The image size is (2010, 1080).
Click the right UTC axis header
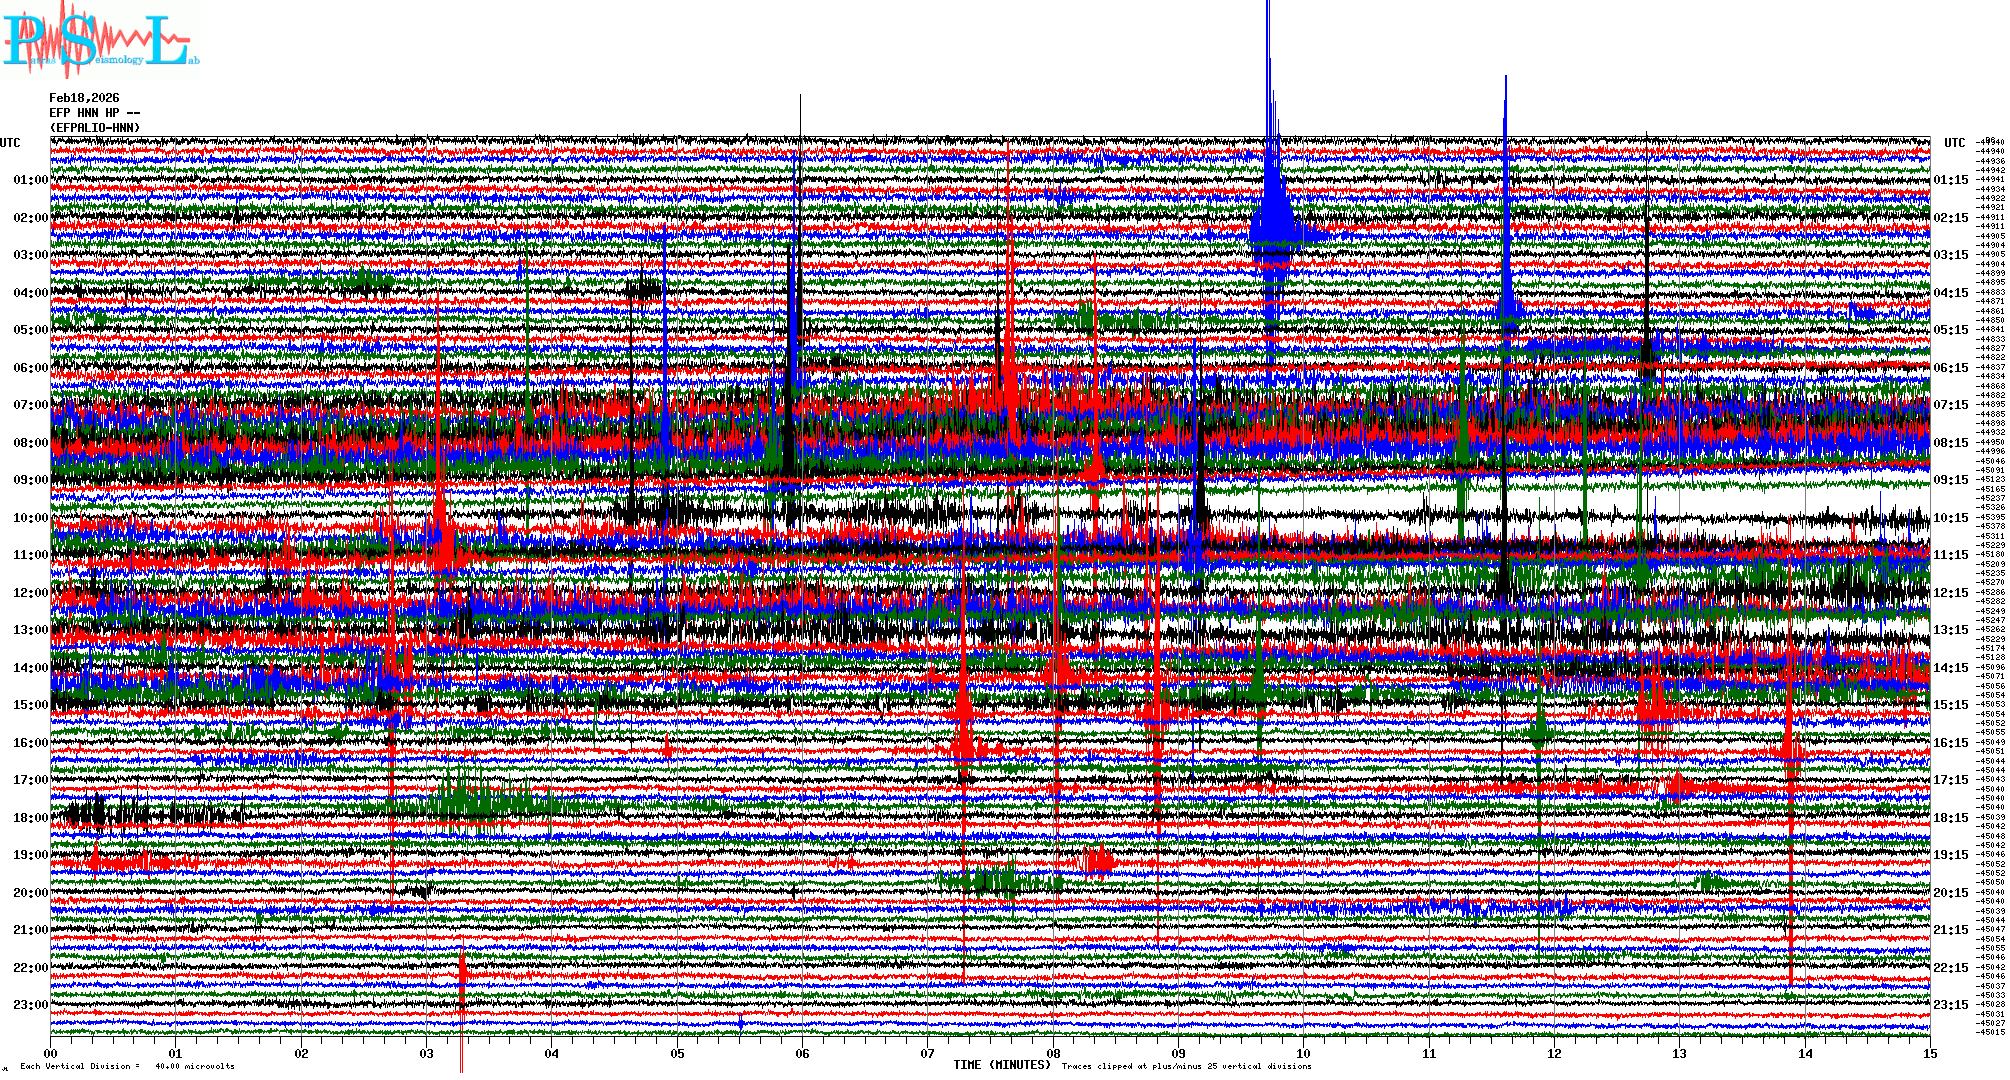tap(1954, 143)
